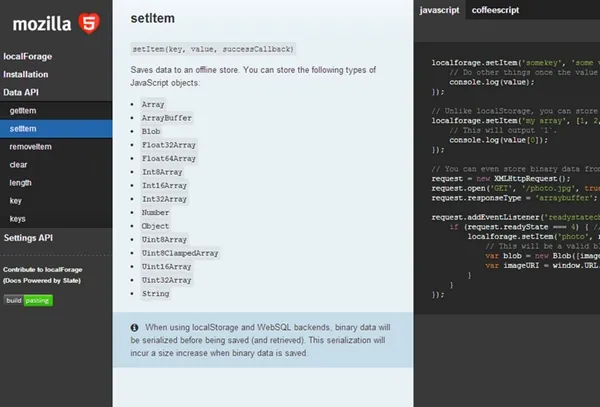Jump to the length method entry
The image size is (600, 407).
21,182
